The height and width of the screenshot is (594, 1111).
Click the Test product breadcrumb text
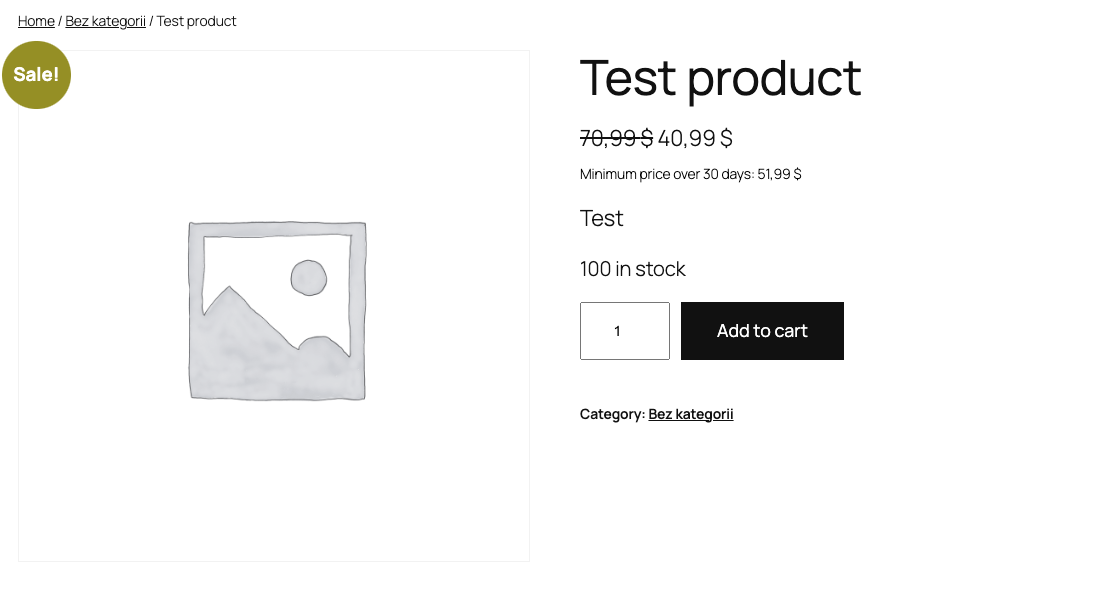coord(196,21)
